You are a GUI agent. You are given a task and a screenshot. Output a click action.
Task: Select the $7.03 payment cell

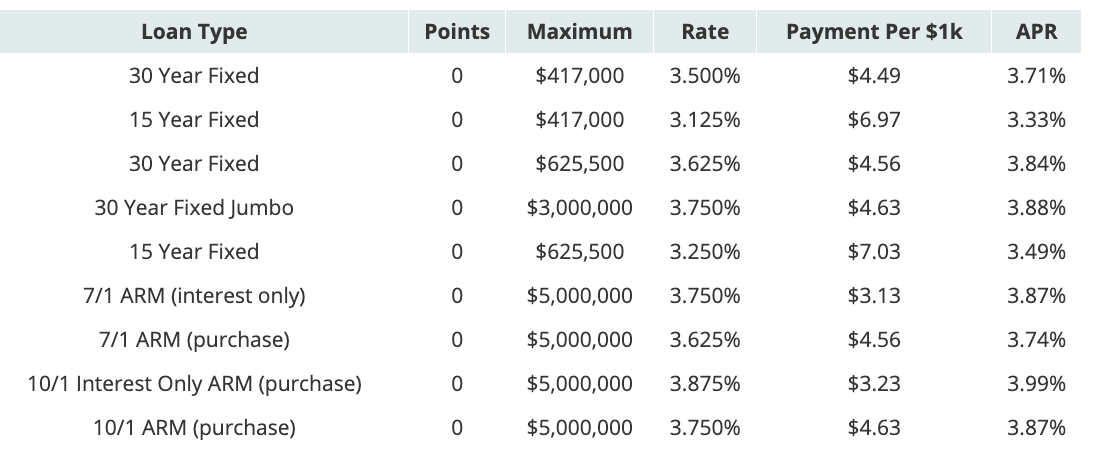pyautogui.click(x=874, y=252)
